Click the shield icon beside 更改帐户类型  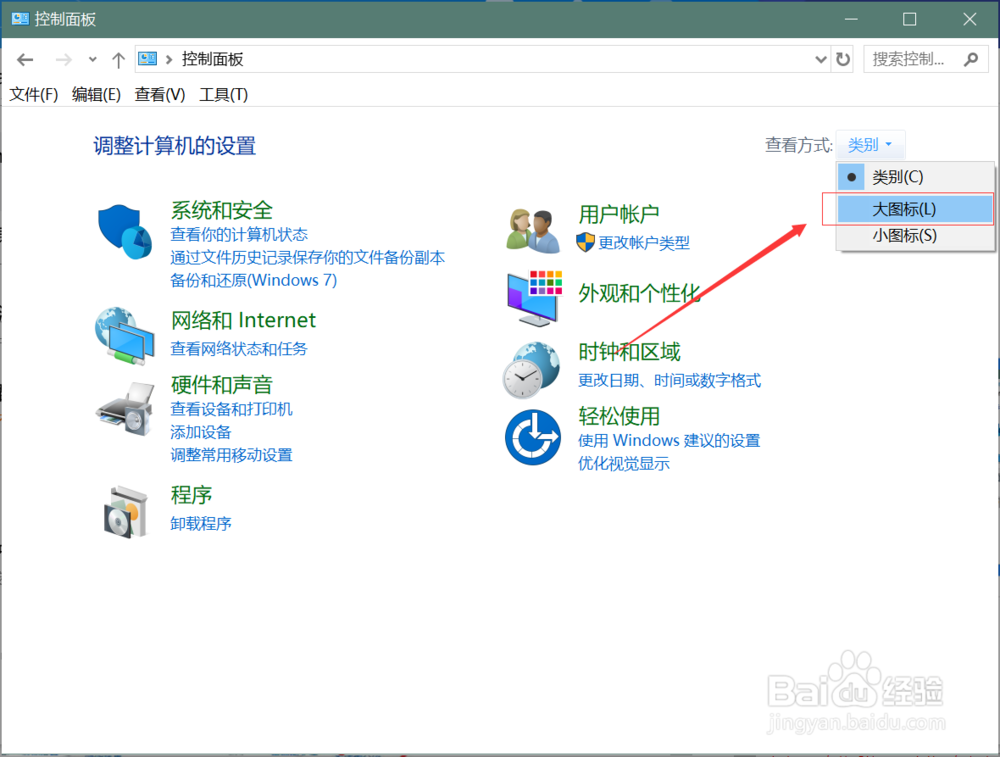point(585,242)
